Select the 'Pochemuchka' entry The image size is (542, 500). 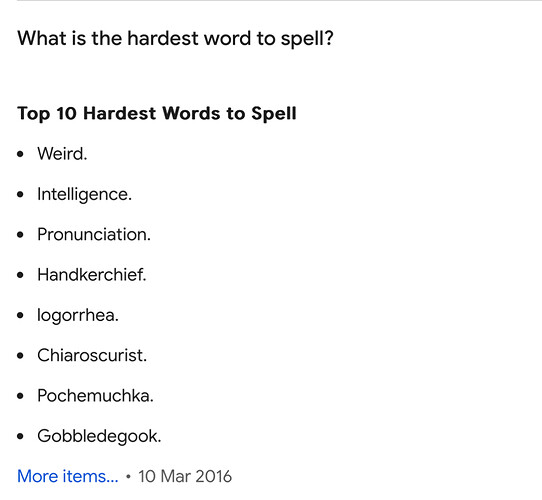coord(95,396)
